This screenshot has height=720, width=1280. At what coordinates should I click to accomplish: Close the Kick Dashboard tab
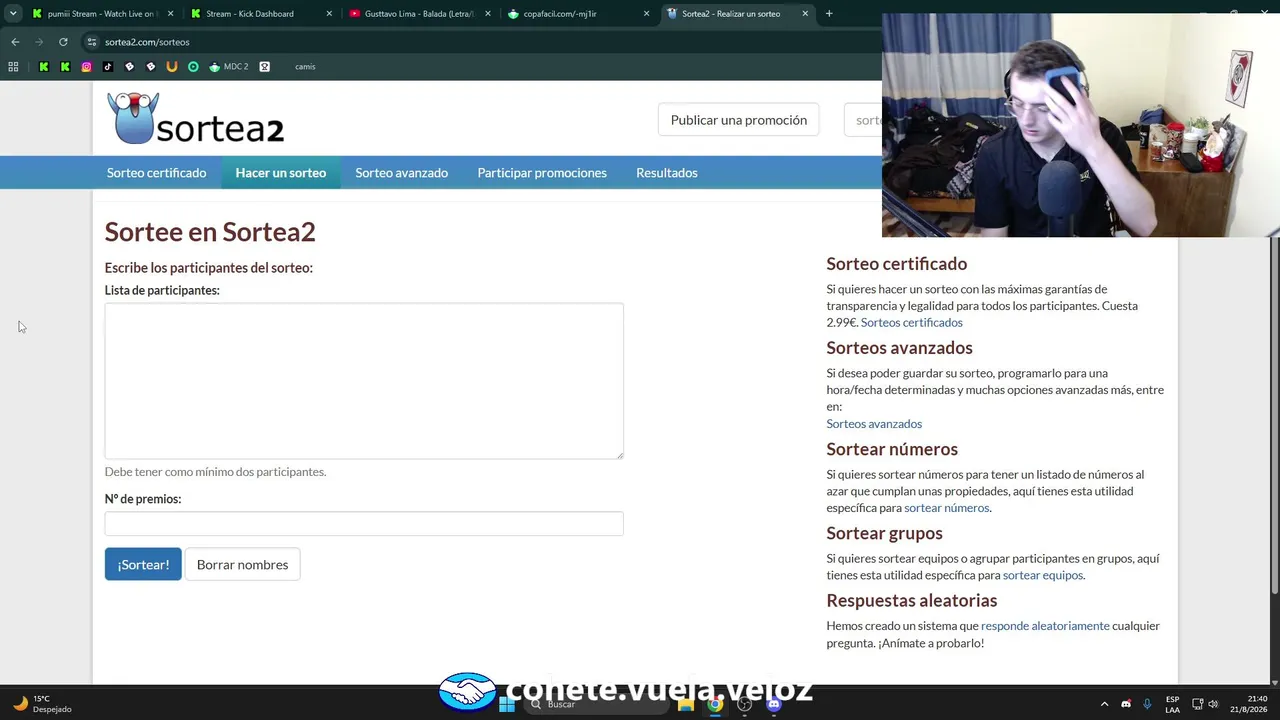pos(329,14)
